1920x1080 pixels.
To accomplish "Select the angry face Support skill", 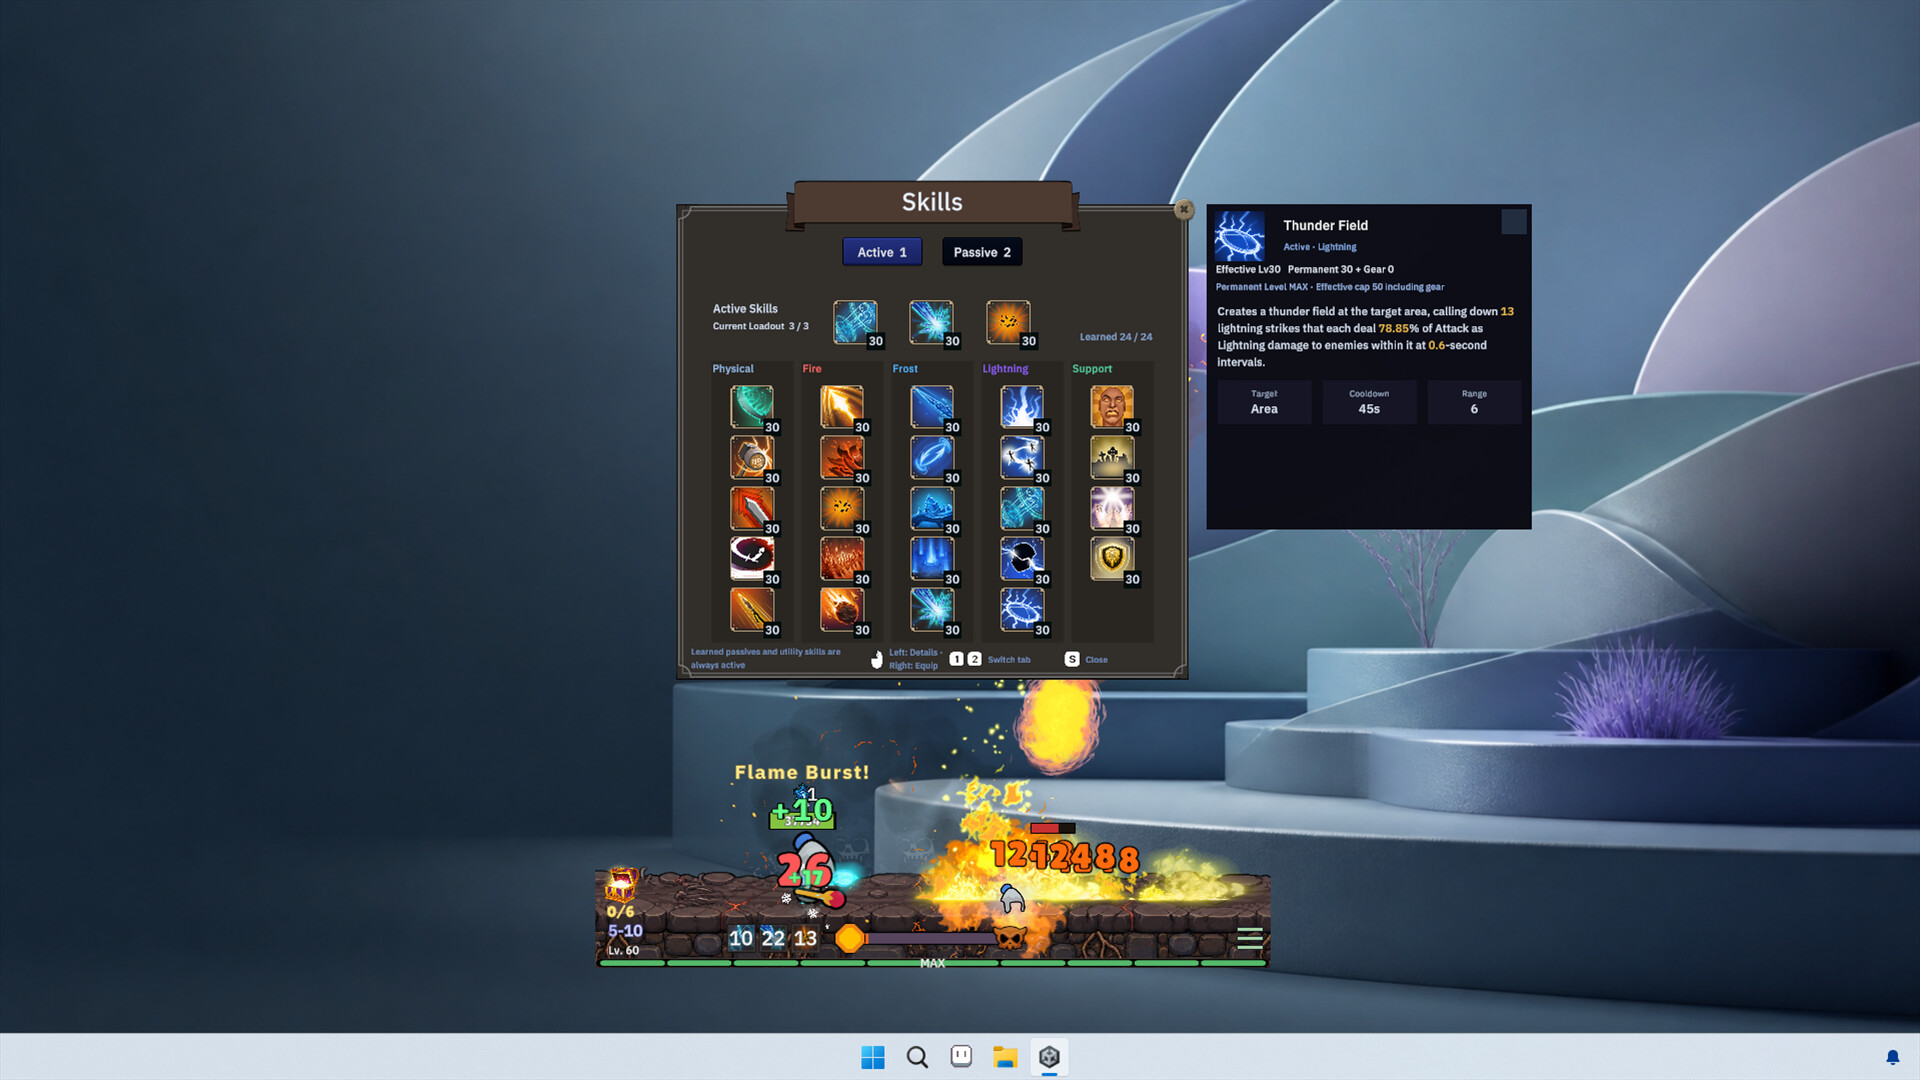I will (x=1111, y=406).
